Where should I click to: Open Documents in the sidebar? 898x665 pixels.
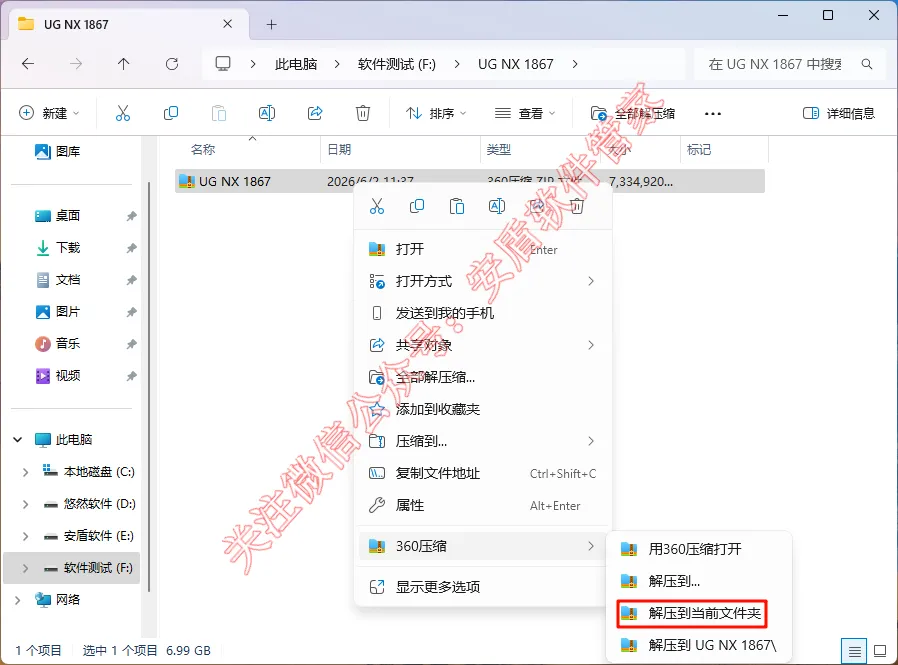coord(57,280)
